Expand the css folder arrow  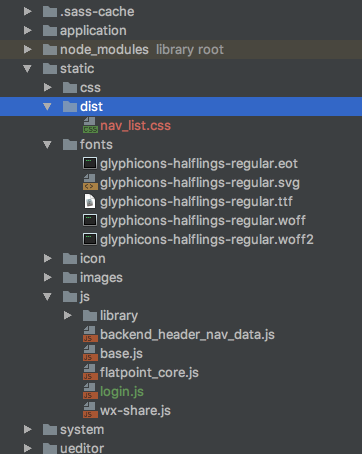(x=48, y=87)
